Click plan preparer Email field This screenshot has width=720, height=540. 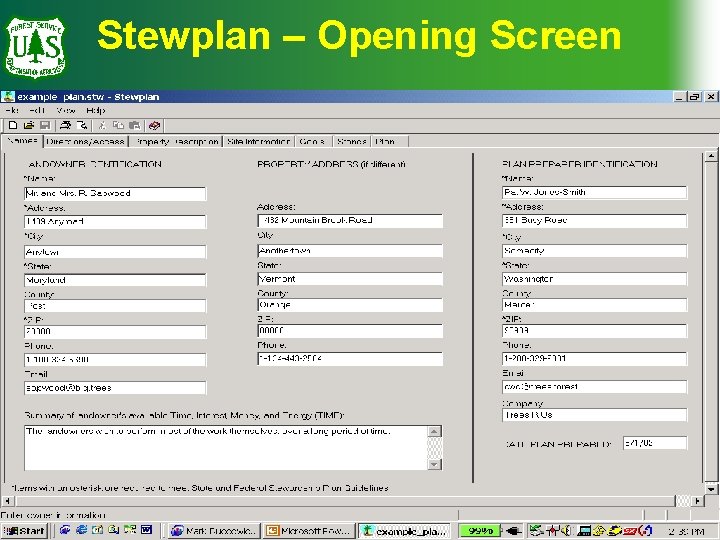595,387
